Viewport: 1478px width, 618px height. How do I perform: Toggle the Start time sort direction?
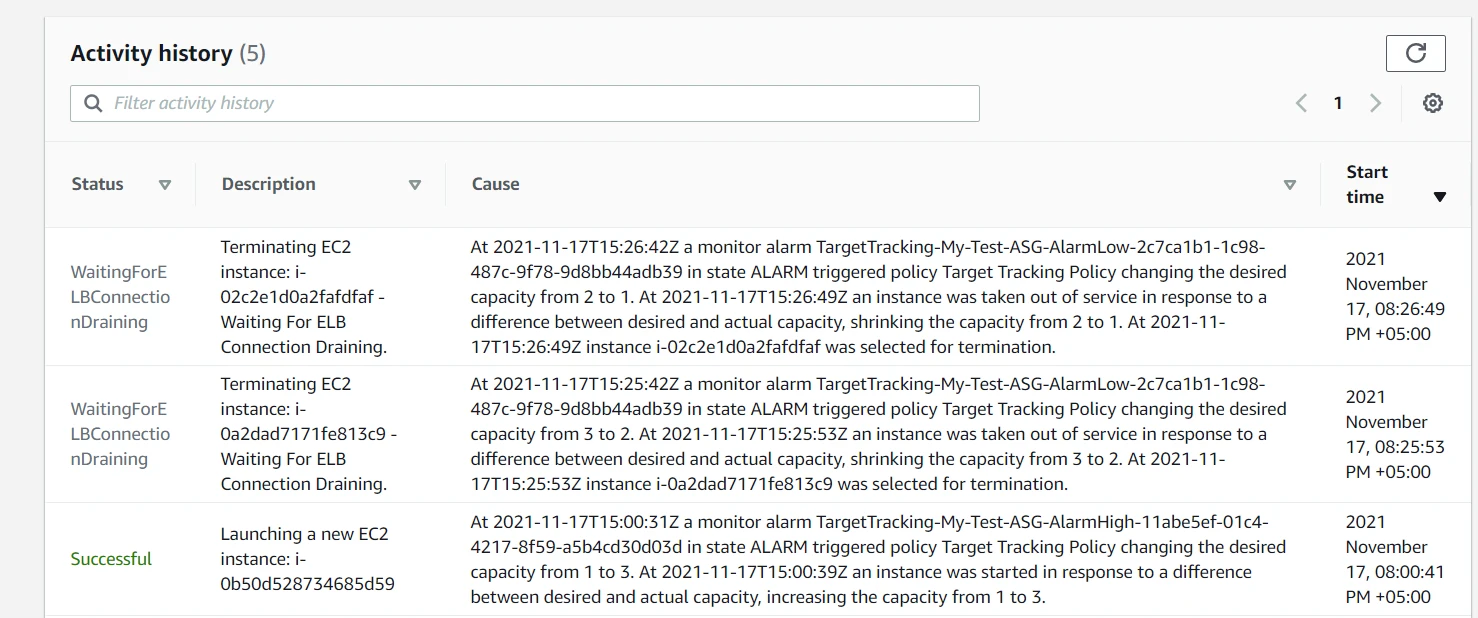coord(1440,196)
